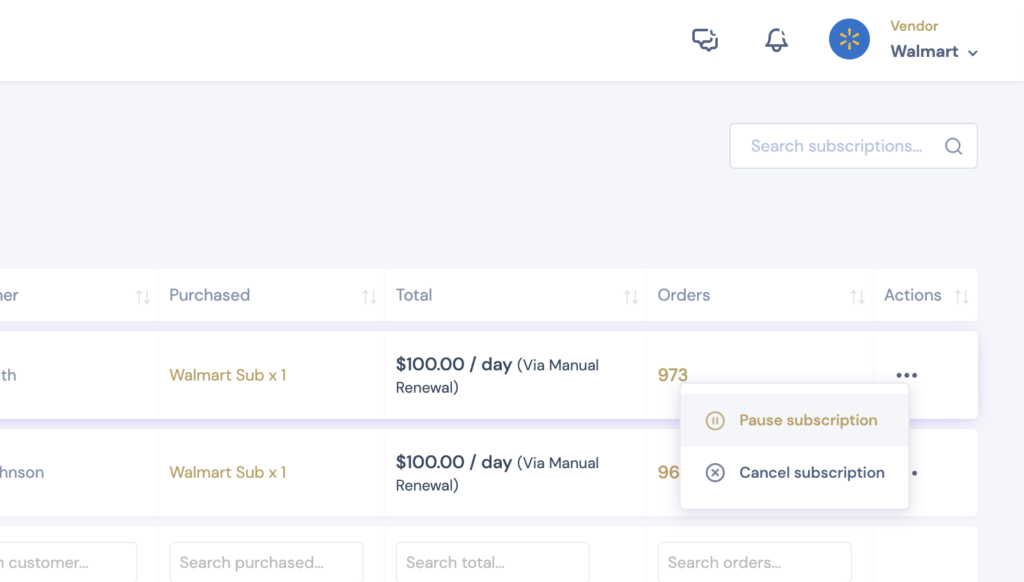Select Cancel subscription from the menu

(x=811, y=472)
